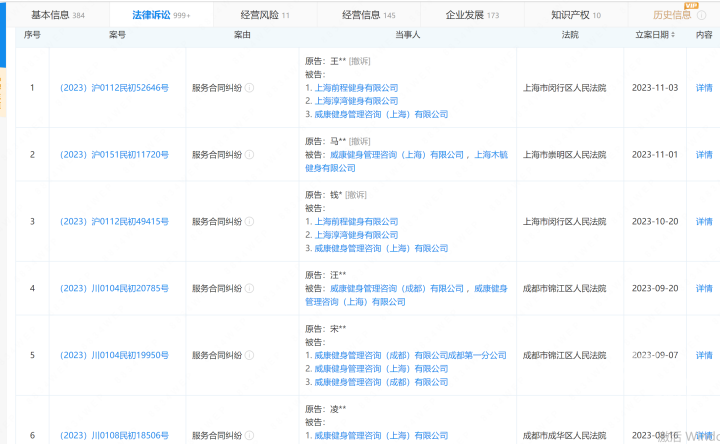Open 上海淳湾健身有限公司 in row 1

(x=356, y=101)
